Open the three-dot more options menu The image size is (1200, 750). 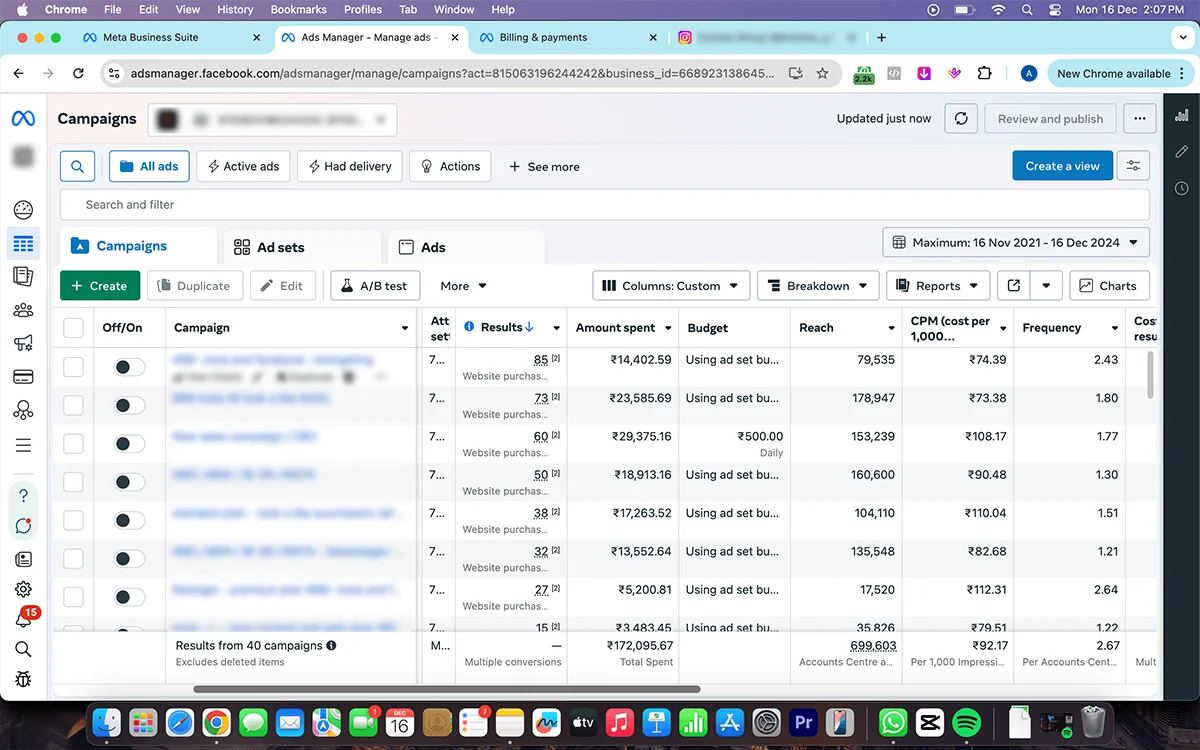click(1139, 119)
